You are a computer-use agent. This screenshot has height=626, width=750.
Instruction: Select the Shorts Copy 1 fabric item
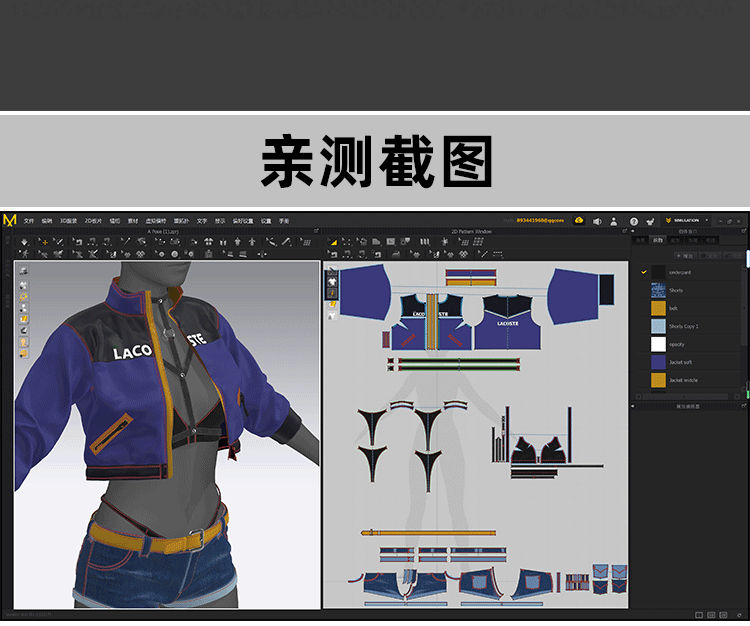(x=684, y=326)
